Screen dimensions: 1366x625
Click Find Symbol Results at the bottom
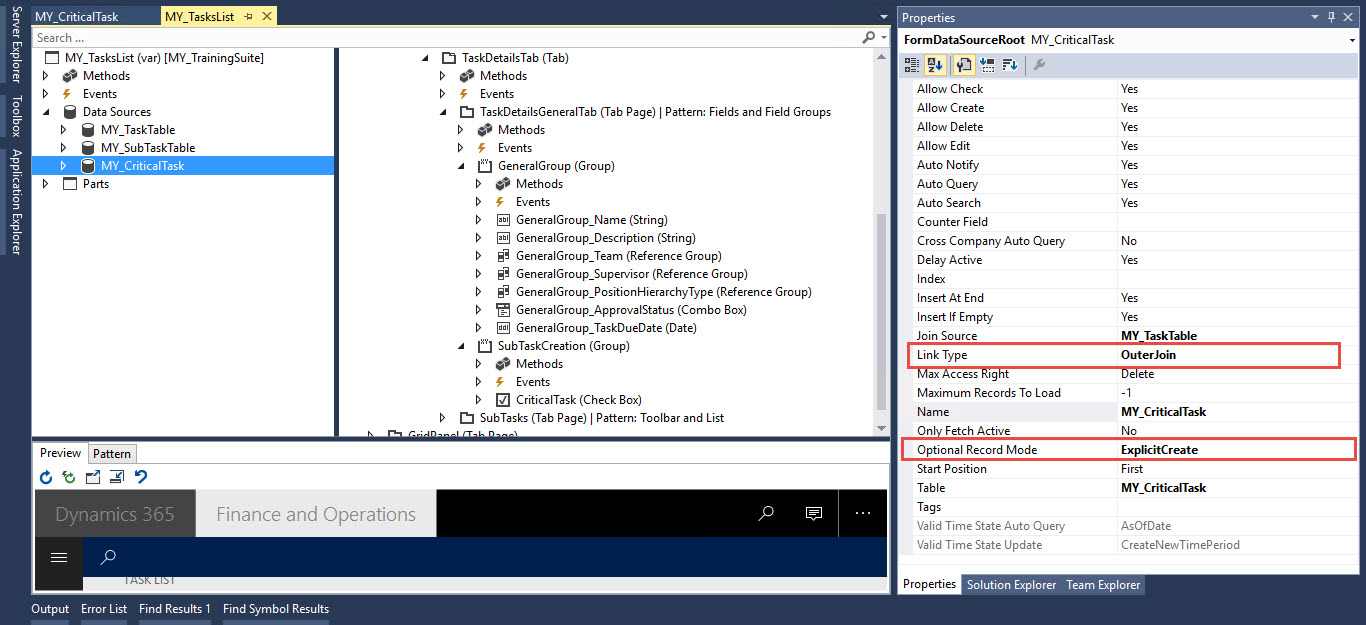click(x=276, y=608)
